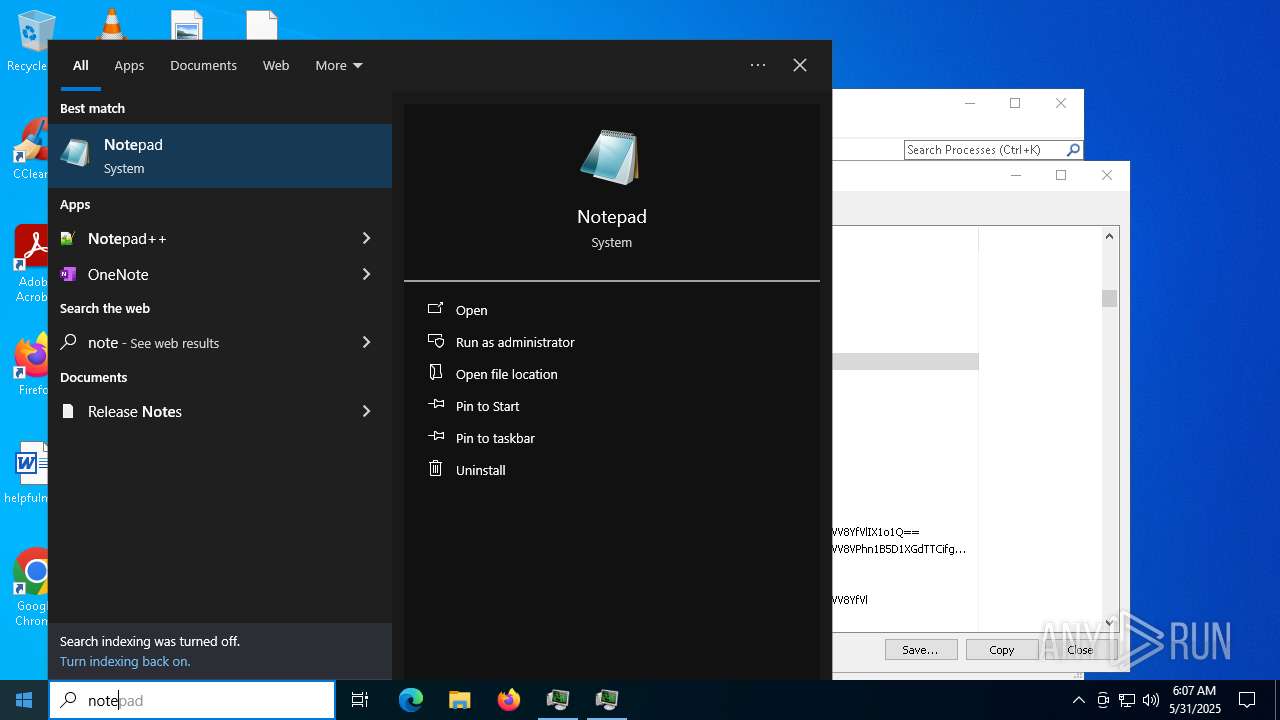Image resolution: width=1280 pixels, height=720 pixels.
Task: Launch Microsoft Edge from taskbar
Action: 411,700
